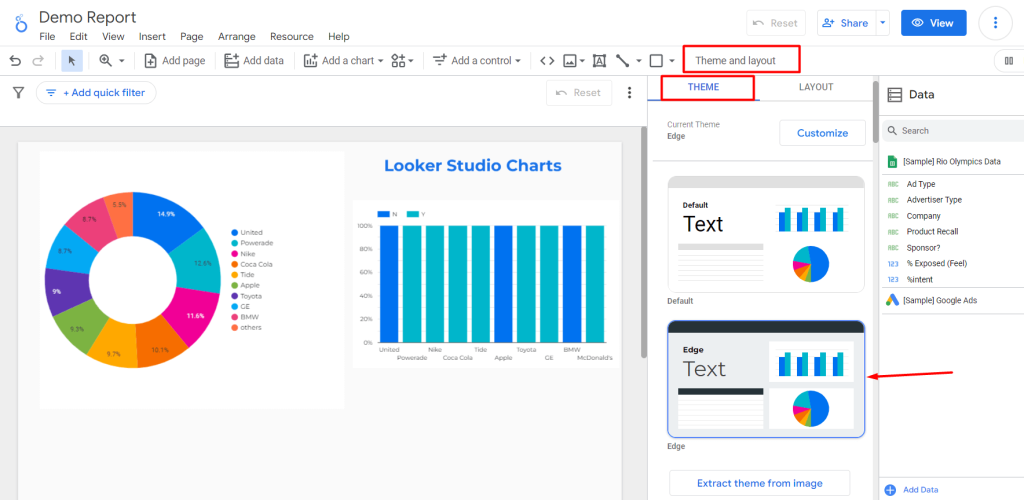Click Extract theme from image
The height and width of the screenshot is (500, 1024).
760,483
